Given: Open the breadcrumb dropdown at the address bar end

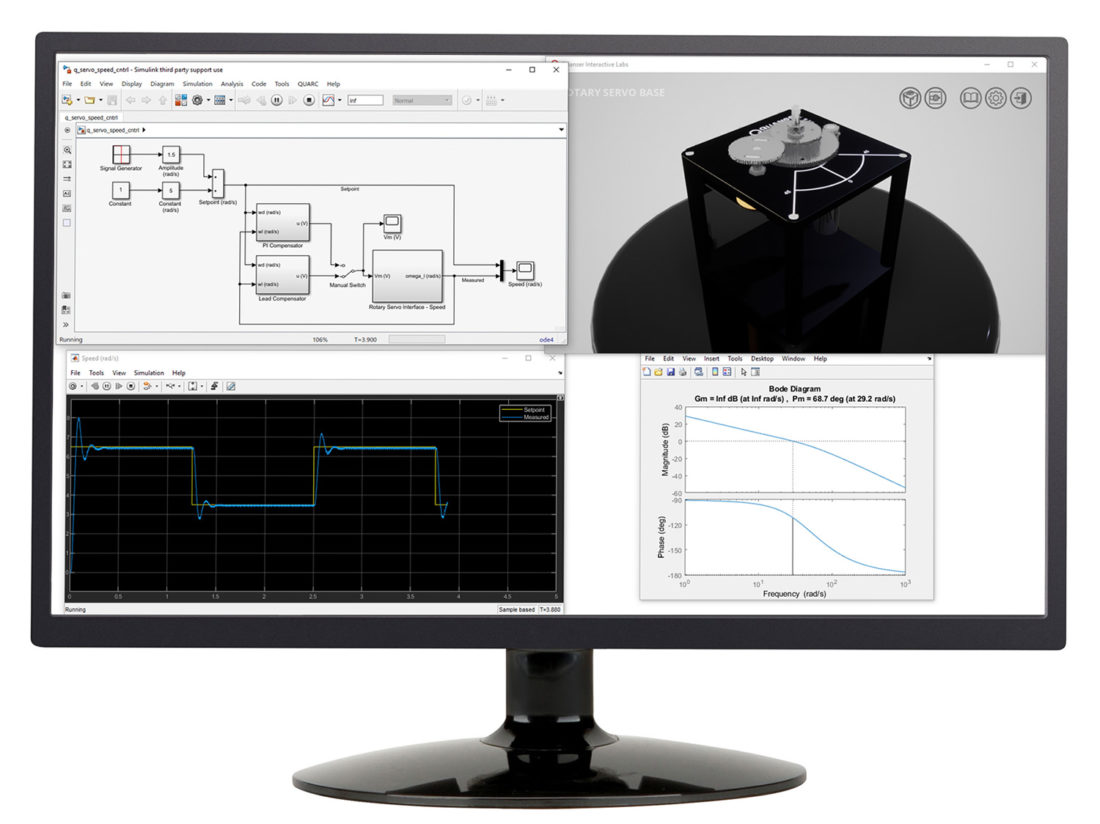Looking at the screenshot, I should click(560, 130).
